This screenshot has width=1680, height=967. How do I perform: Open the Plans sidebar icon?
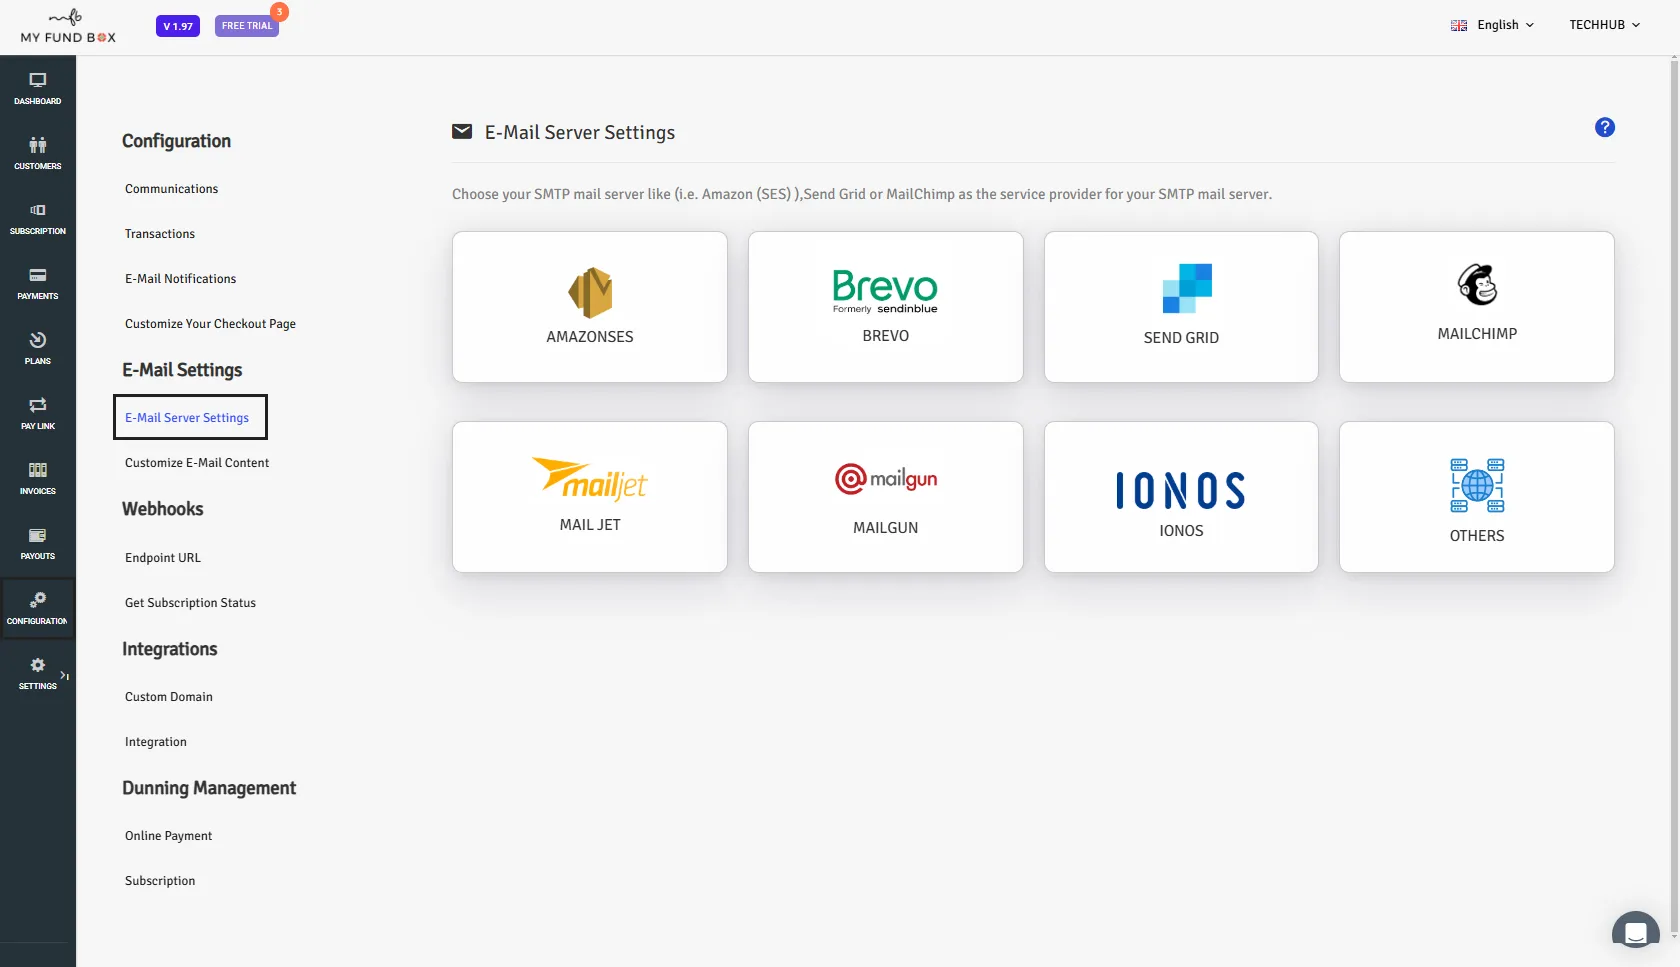click(x=37, y=349)
